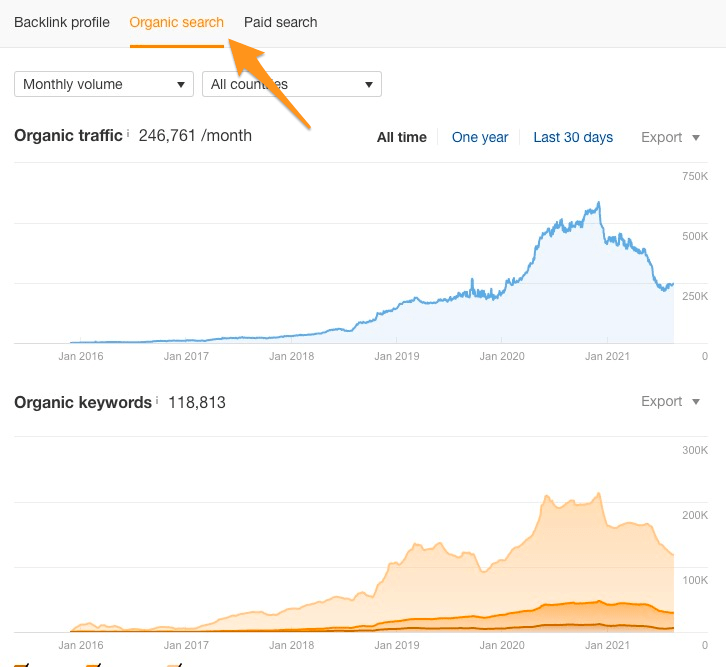
Task: Click the 500K axis label
Action: pyautogui.click(x=695, y=236)
